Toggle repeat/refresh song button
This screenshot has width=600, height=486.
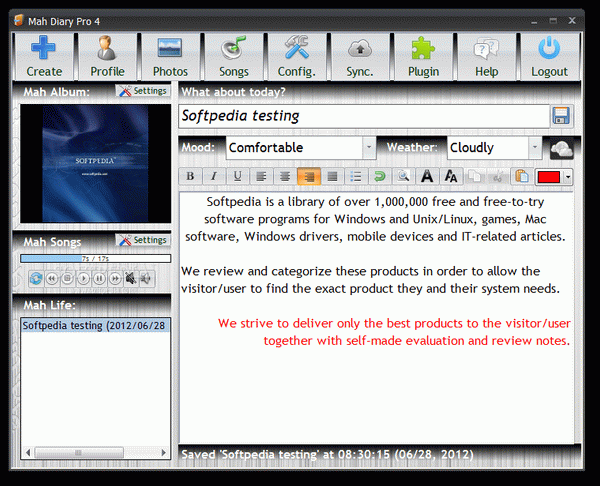coord(36,278)
